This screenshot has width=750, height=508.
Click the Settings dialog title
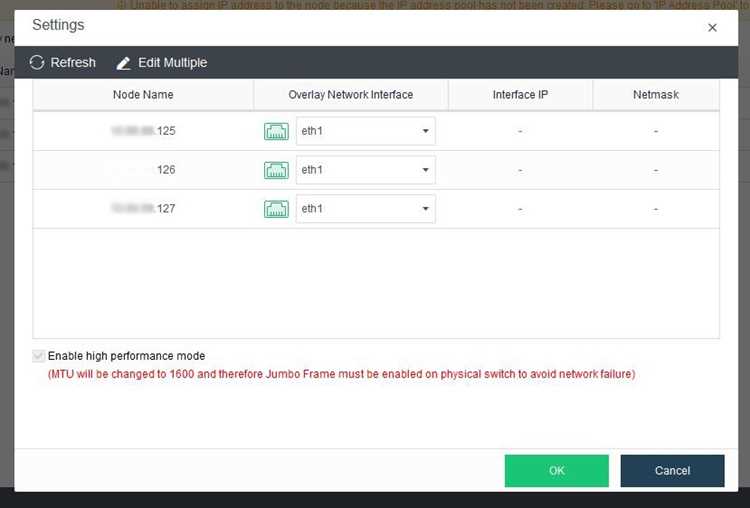click(x=58, y=25)
